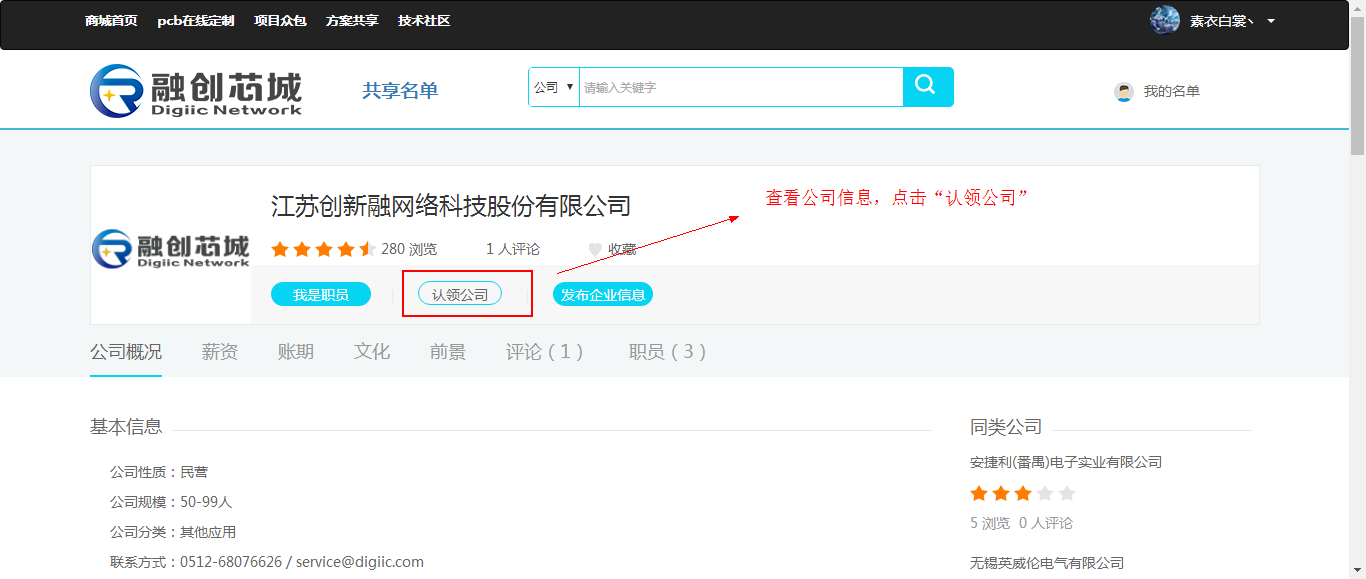Open the 评论 (1) tab
1366x579 pixels.
point(545,352)
